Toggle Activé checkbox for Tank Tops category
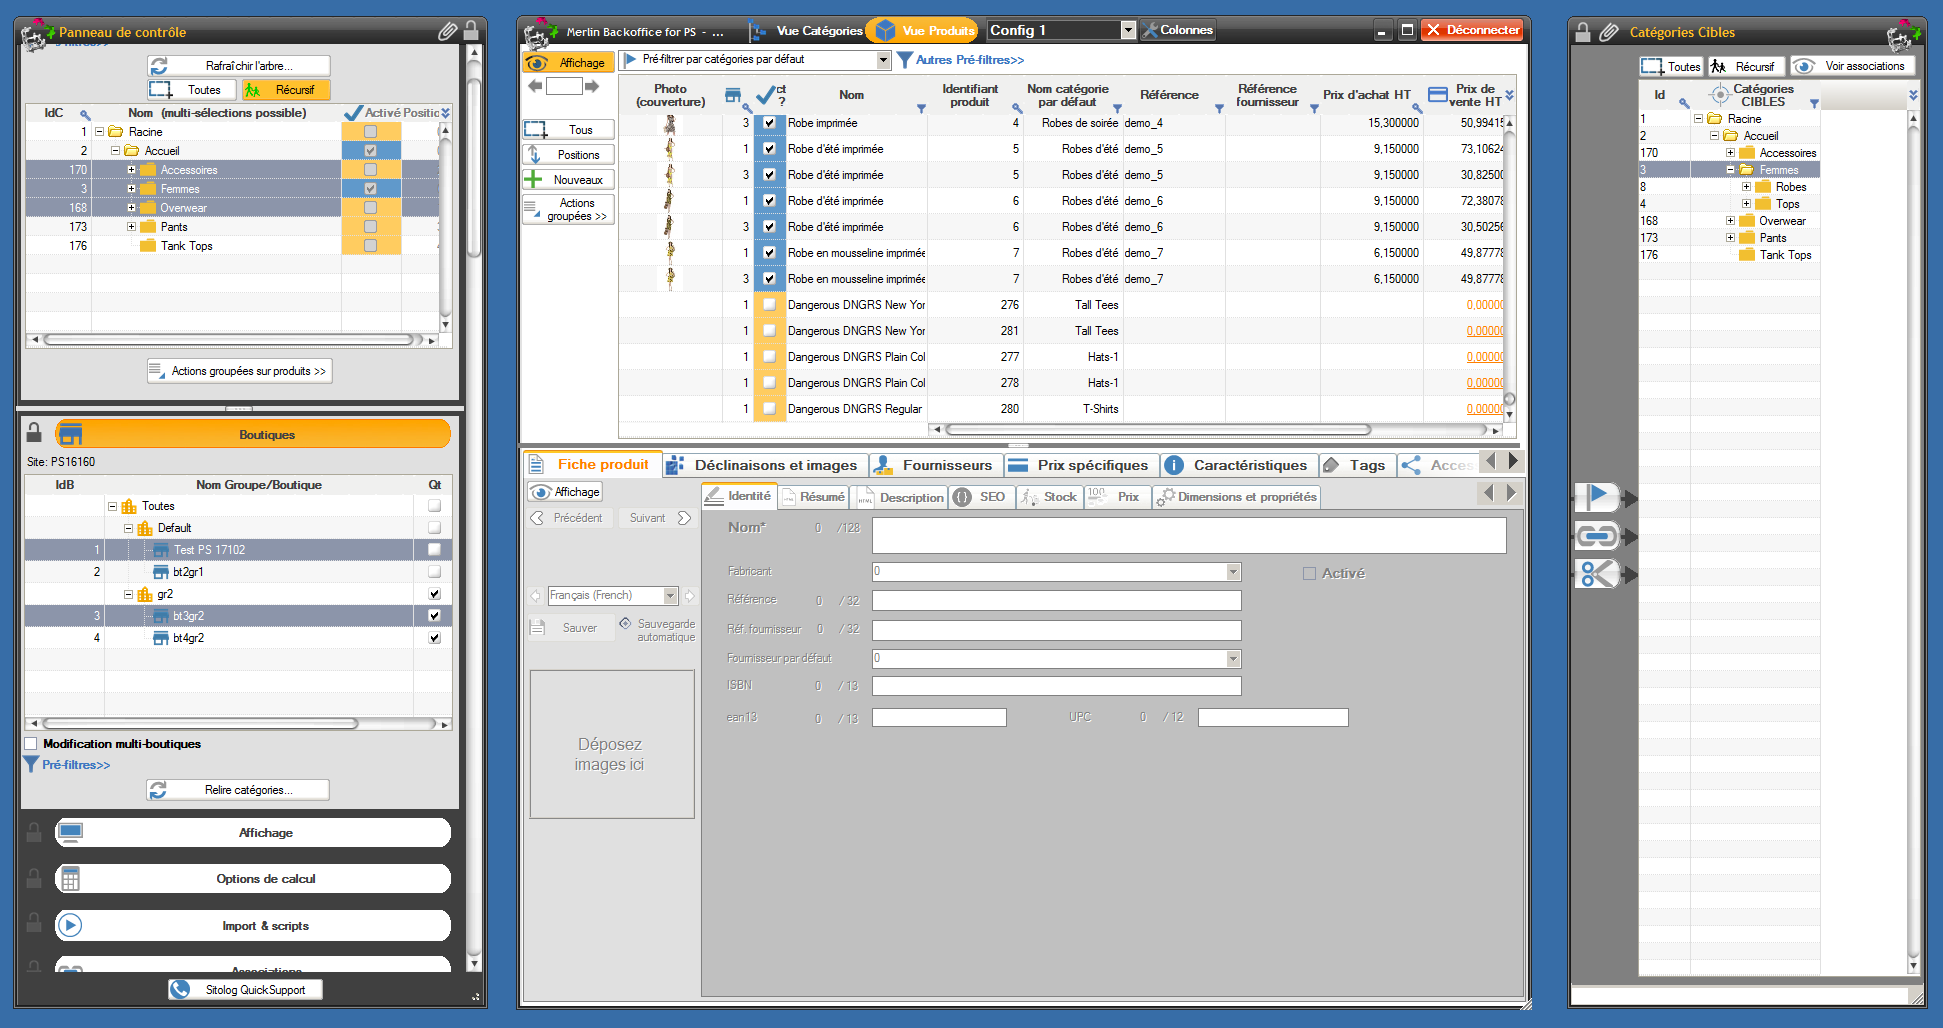The width and height of the screenshot is (1943, 1028). pos(371,245)
